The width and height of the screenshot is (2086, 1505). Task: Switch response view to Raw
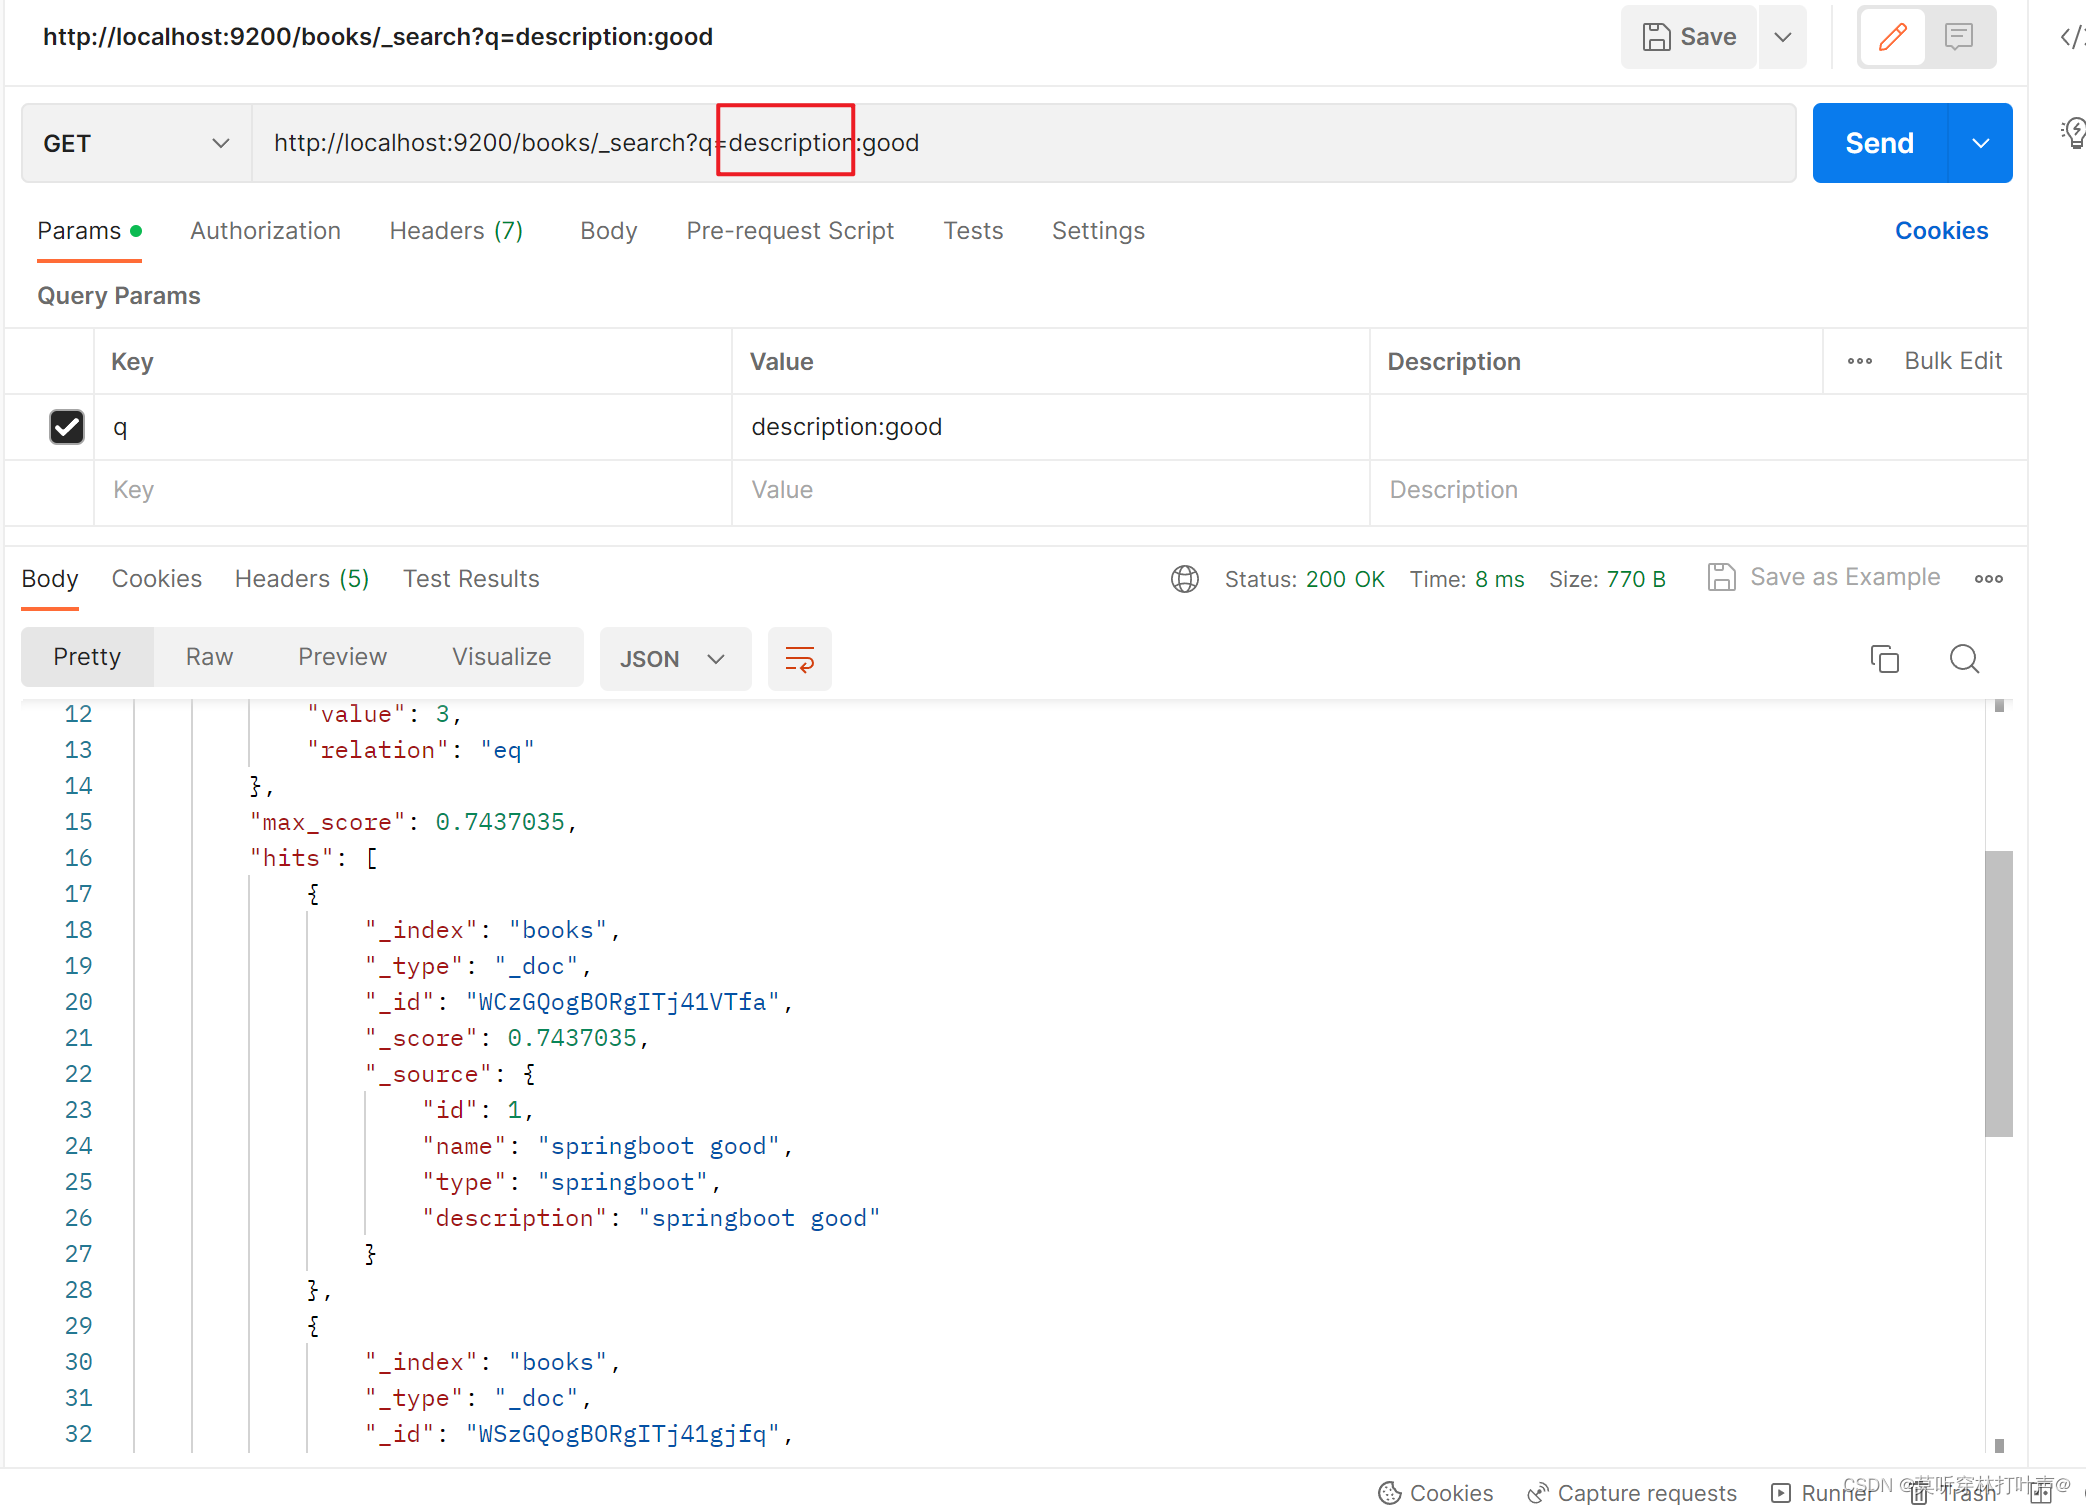point(209,657)
